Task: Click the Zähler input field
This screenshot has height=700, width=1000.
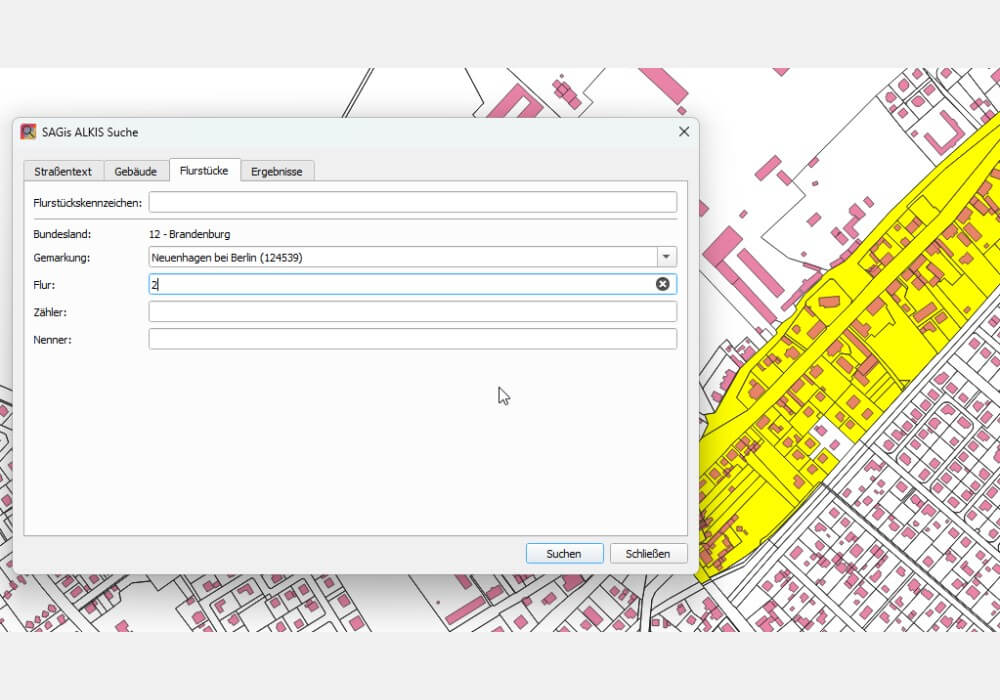Action: coord(413,312)
